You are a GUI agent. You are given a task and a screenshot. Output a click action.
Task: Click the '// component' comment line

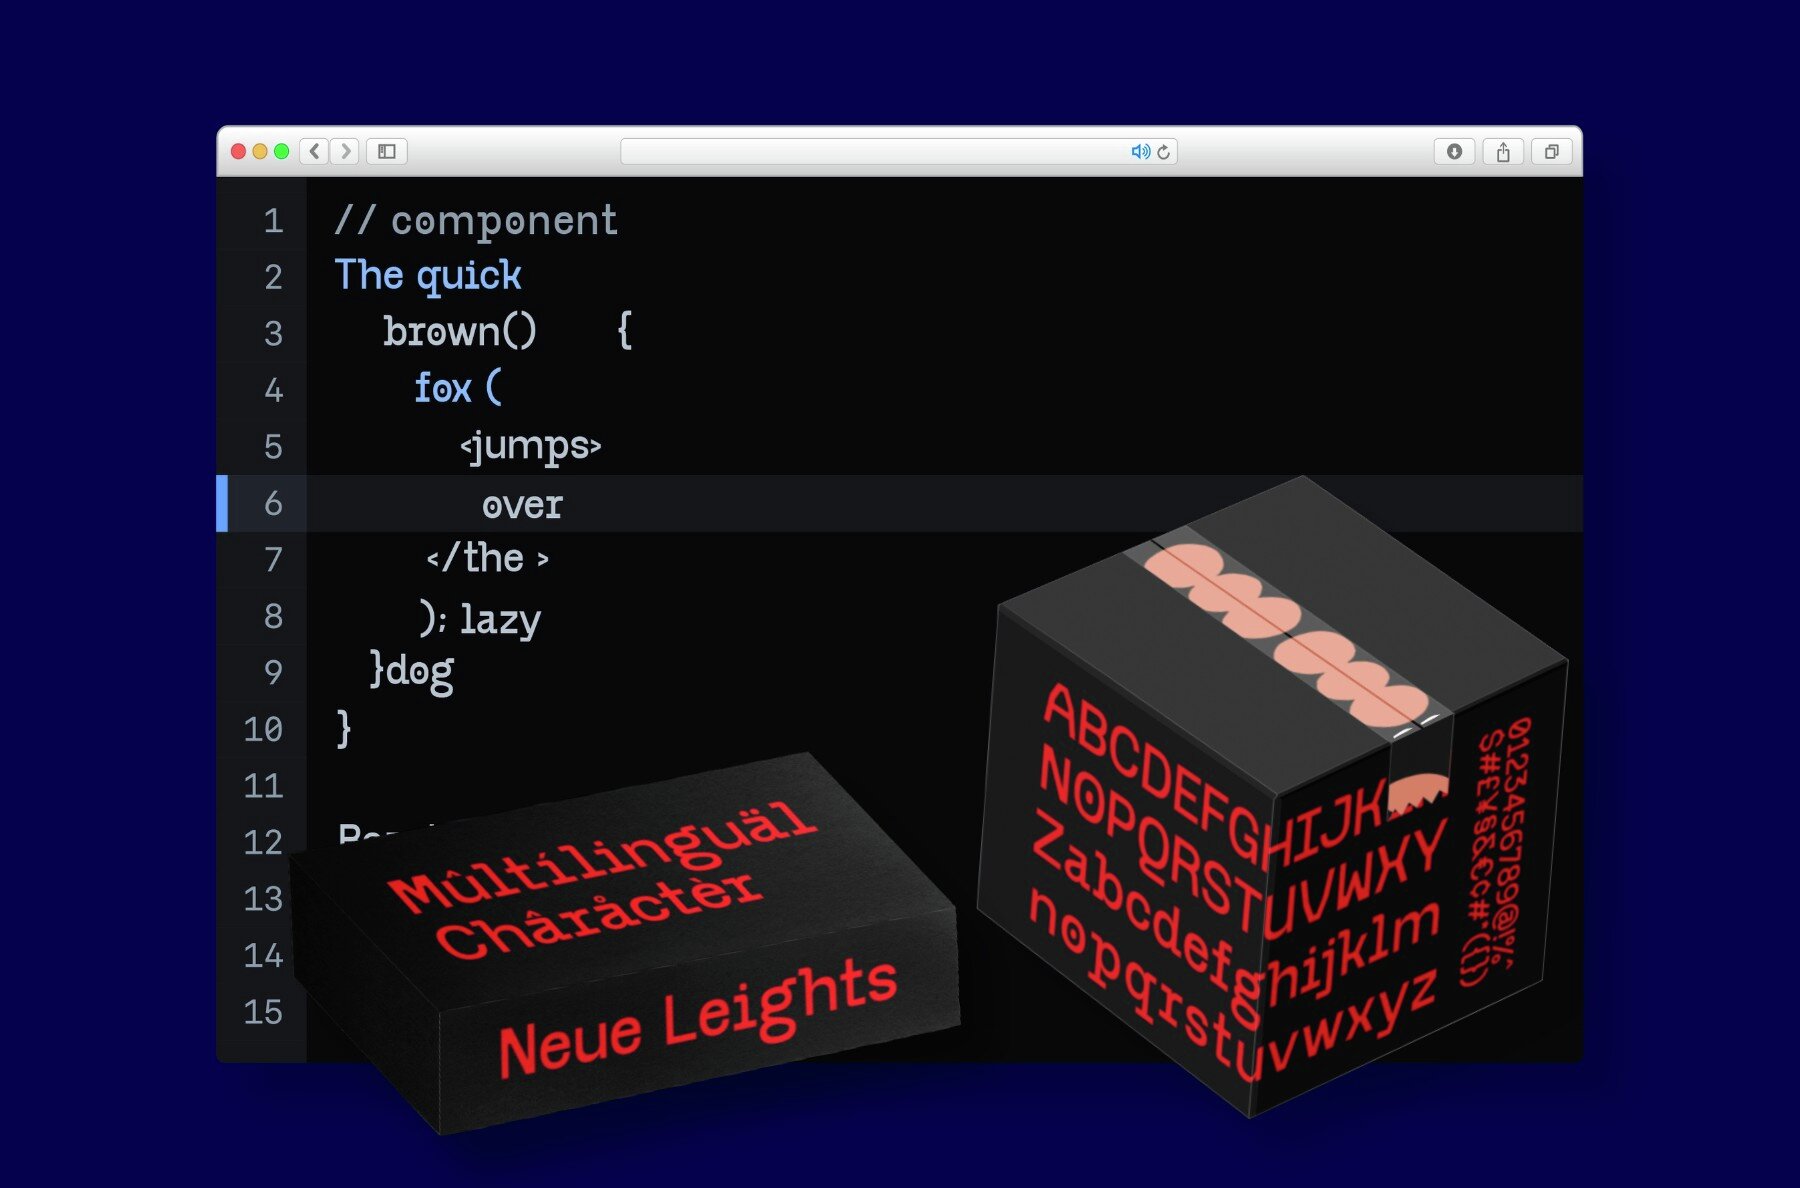click(477, 220)
